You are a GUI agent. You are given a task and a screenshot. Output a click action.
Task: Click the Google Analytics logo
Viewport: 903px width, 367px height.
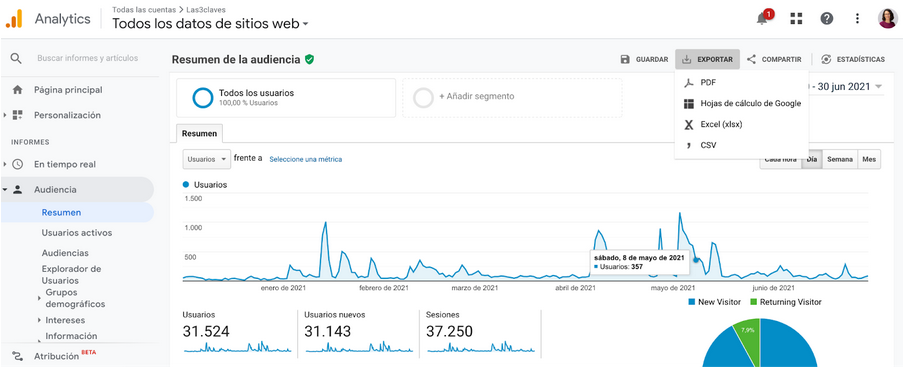click(x=14, y=18)
